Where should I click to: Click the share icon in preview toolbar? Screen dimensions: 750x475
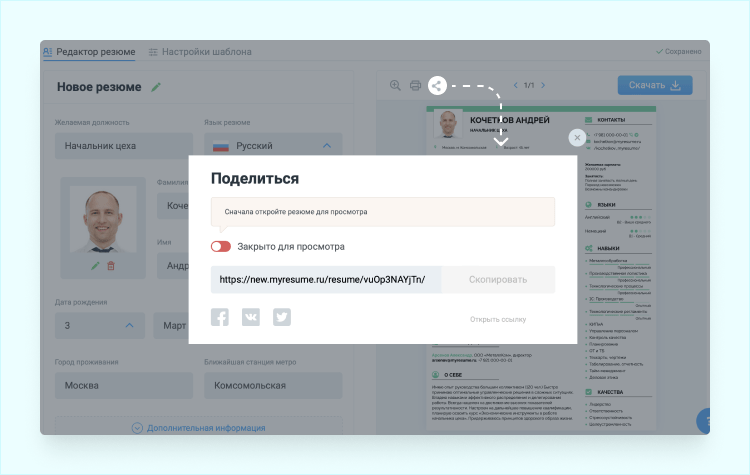click(437, 86)
